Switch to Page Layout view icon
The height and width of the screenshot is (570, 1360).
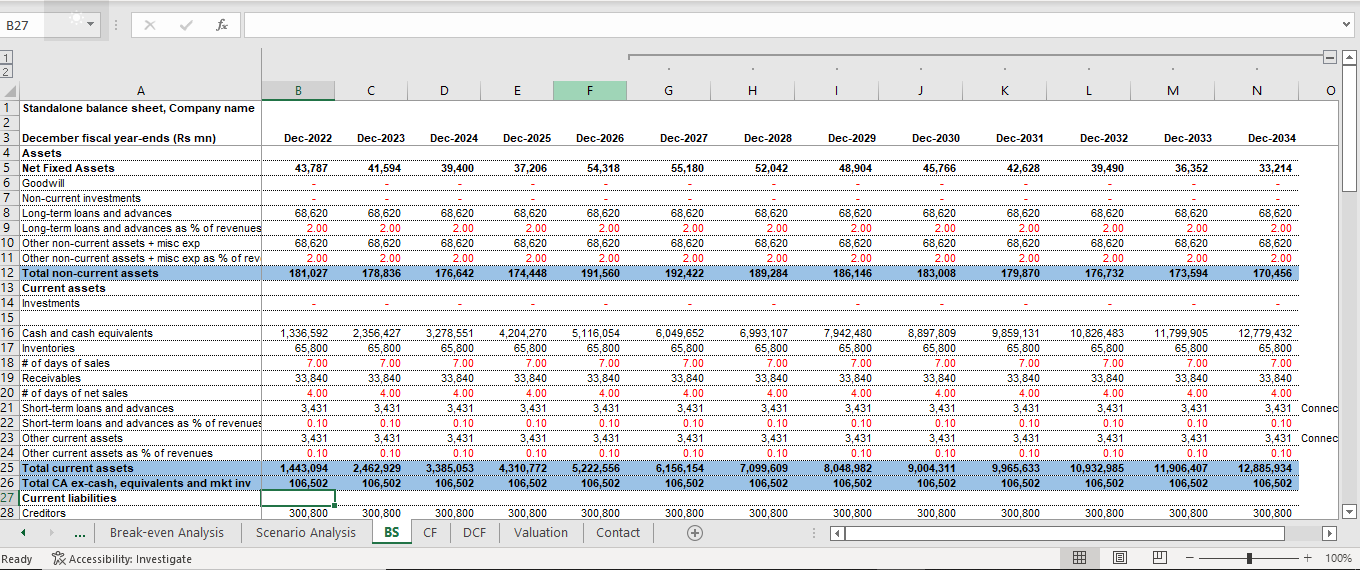coord(1120,558)
